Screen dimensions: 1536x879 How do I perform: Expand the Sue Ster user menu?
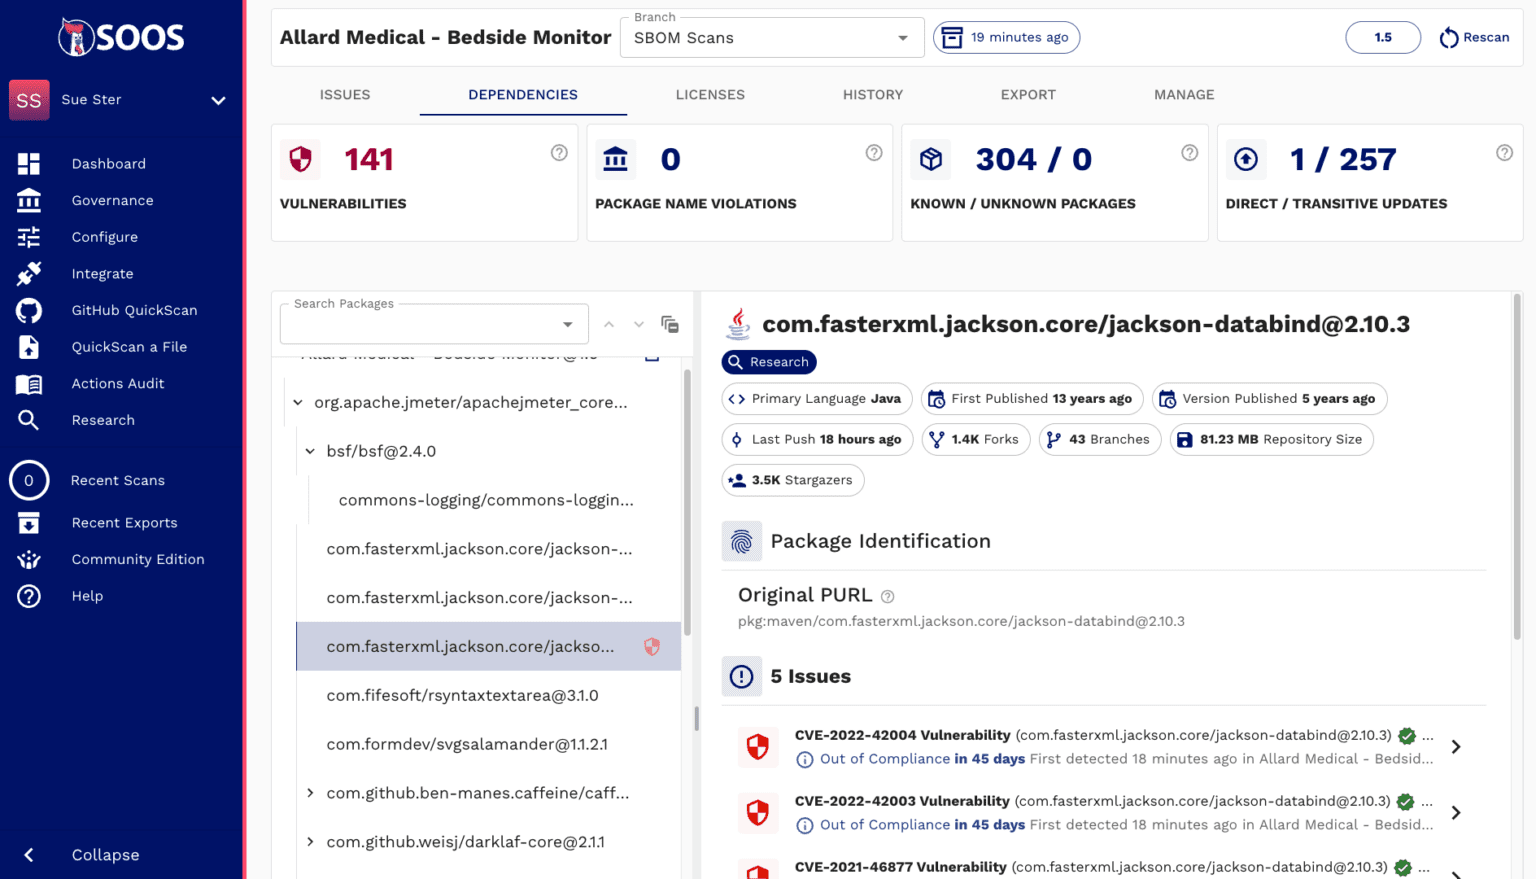(218, 100)
